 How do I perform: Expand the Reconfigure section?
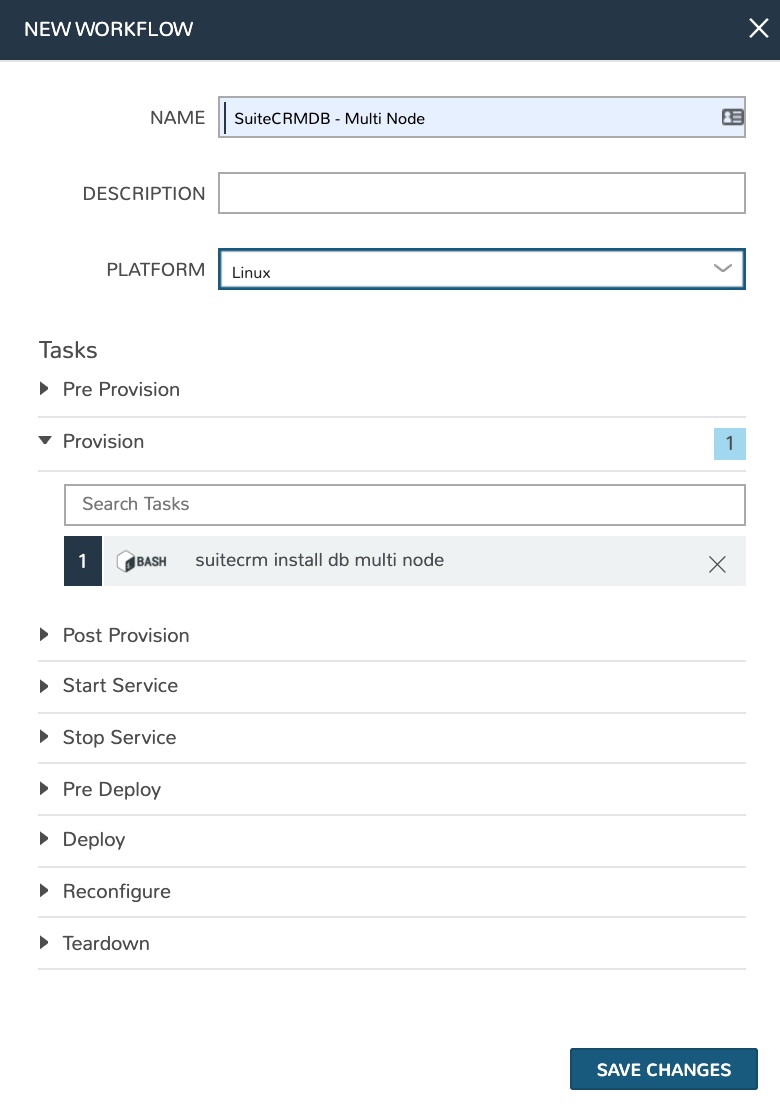pos(116,891)
